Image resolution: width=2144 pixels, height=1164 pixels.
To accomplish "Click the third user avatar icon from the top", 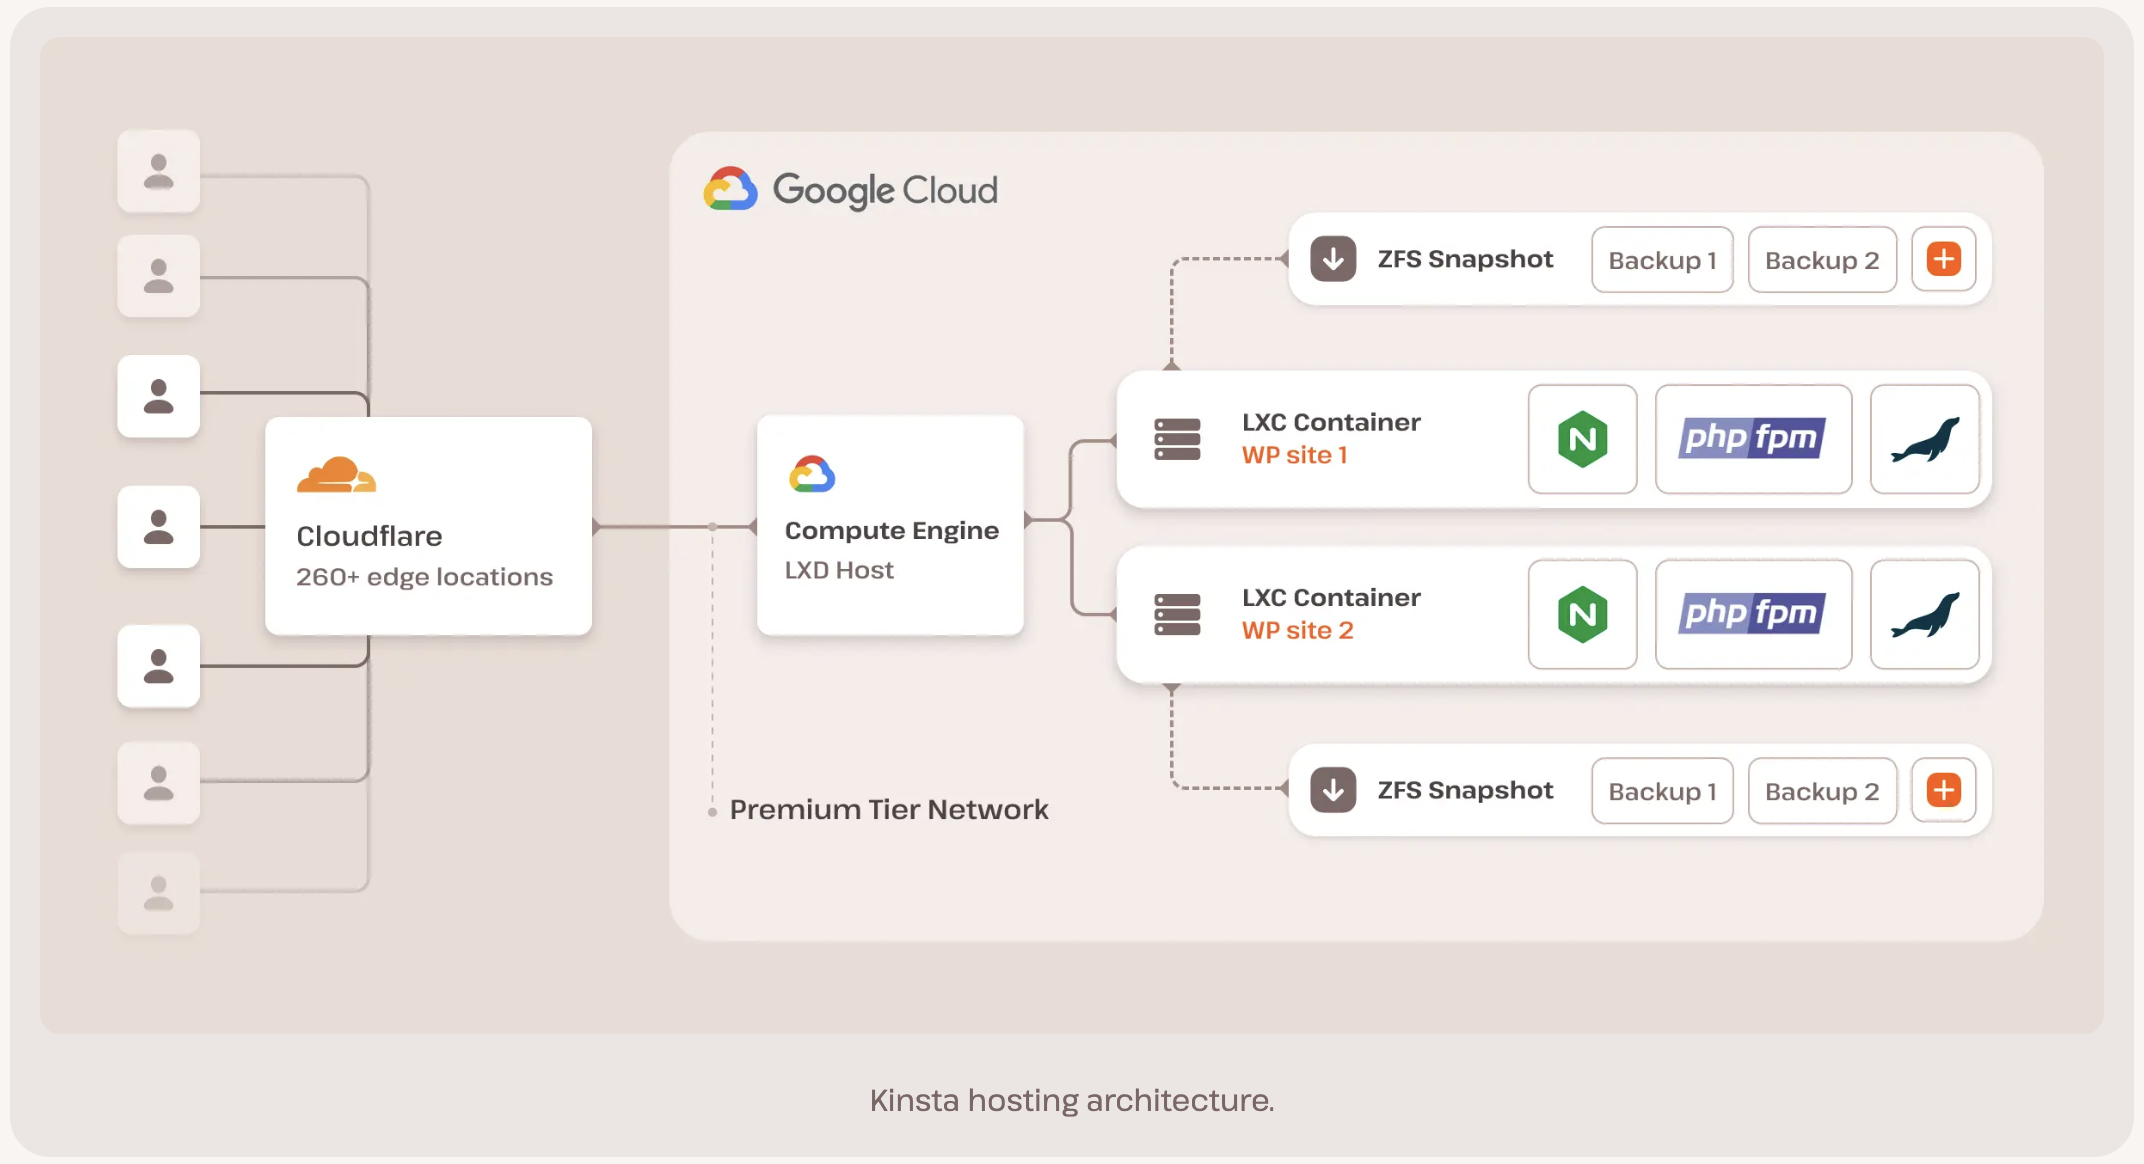I will click(x=159, y=396).
